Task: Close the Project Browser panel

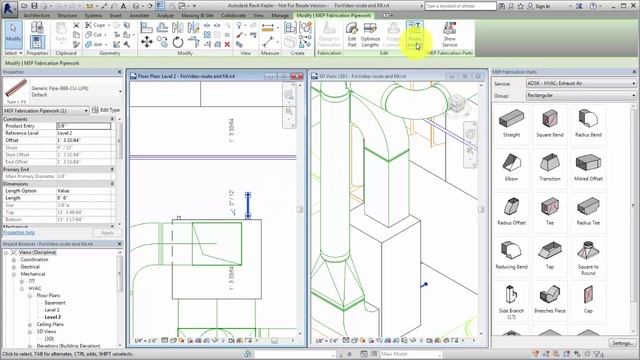Action: (x=119, y=244)
